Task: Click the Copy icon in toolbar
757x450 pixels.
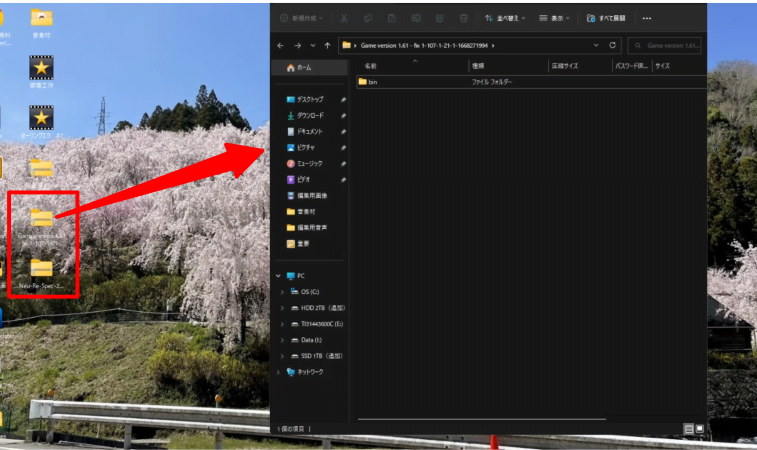Action: (368, 18)
